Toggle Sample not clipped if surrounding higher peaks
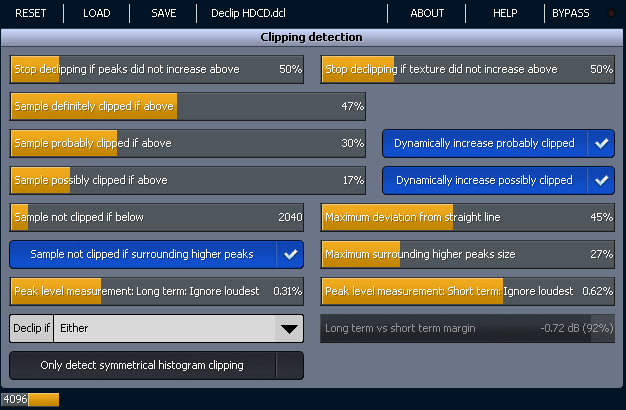The height and width of the screenshot is (410, 626). [156, 254]
